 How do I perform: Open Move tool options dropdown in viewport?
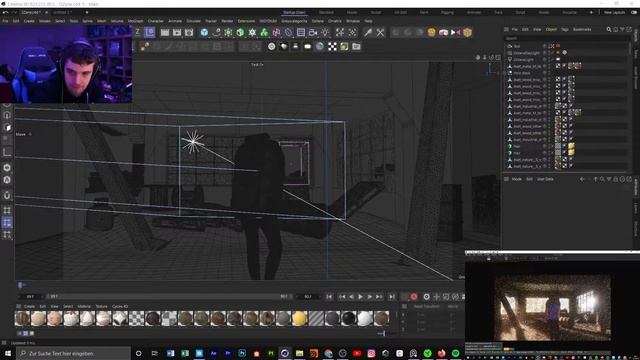(x=30, y=134)
